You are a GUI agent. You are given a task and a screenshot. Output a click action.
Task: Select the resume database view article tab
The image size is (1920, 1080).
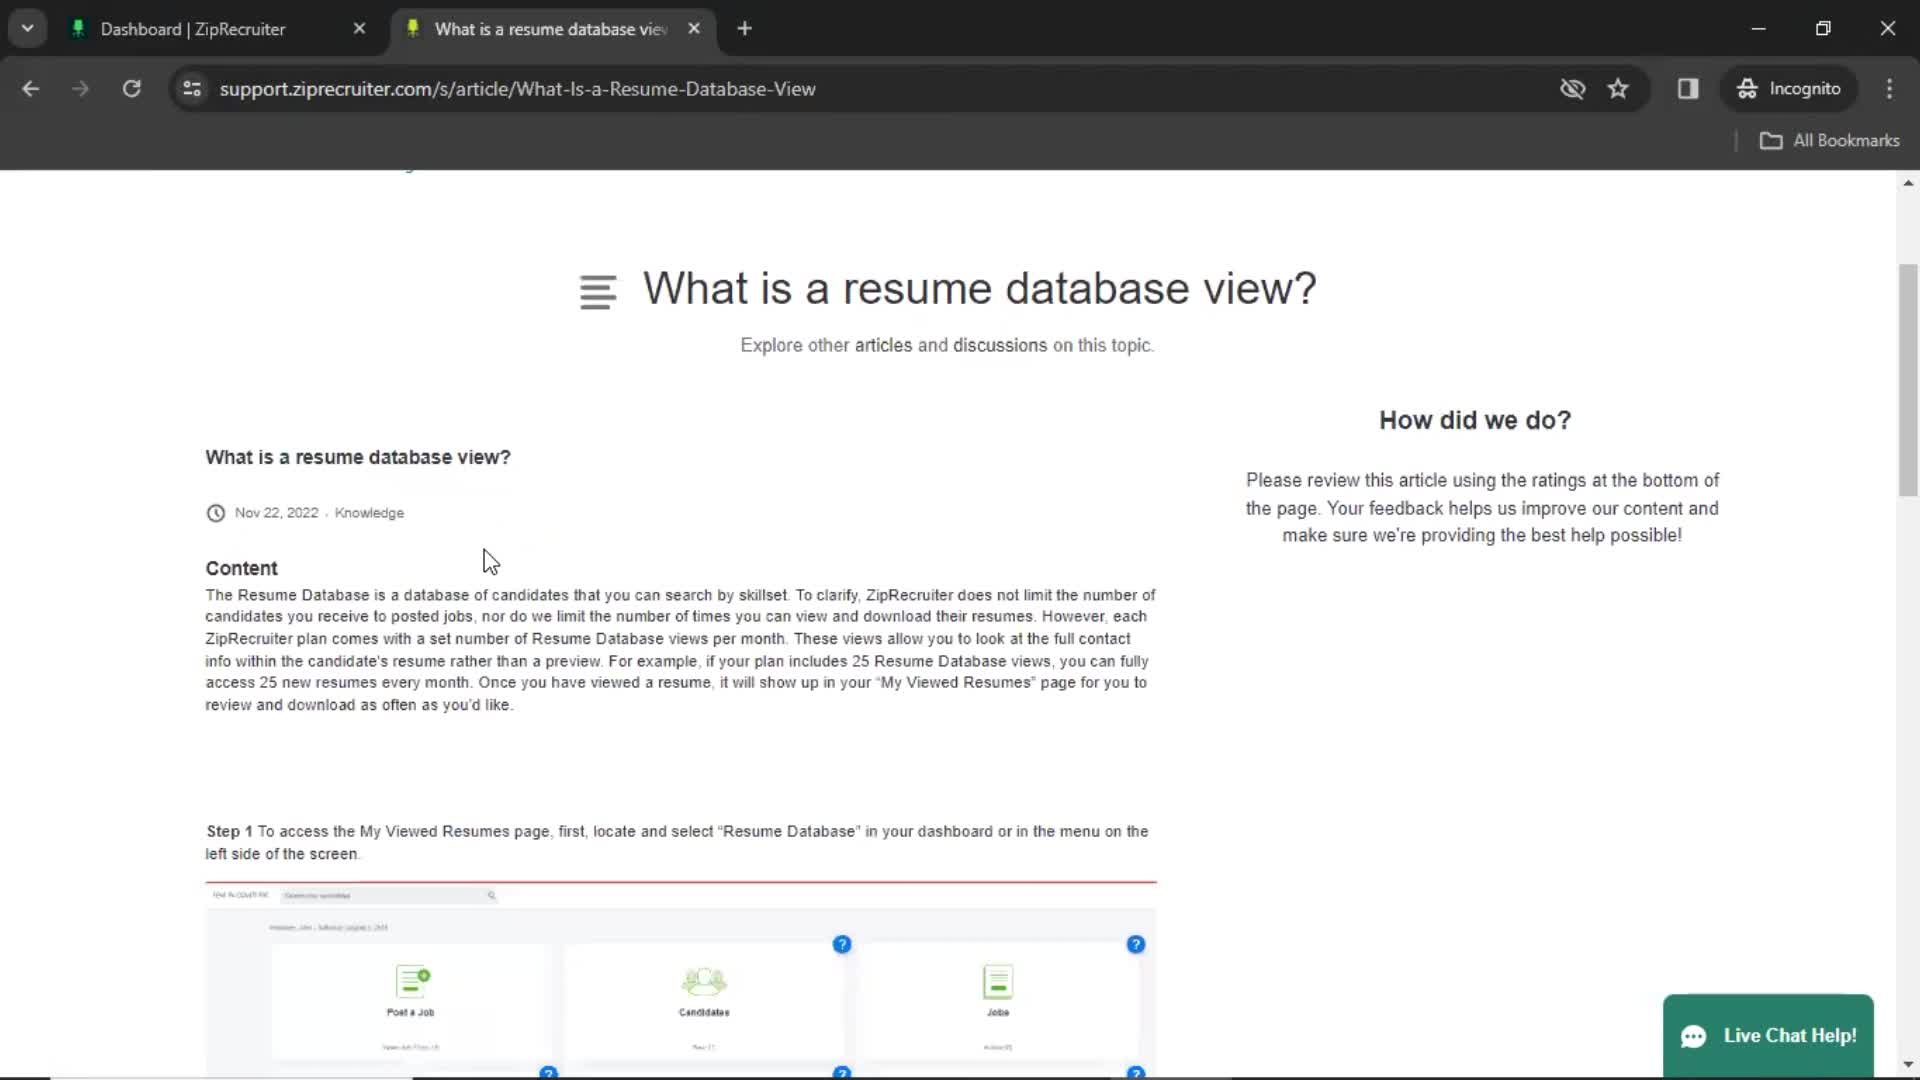(x=550, y=29)
